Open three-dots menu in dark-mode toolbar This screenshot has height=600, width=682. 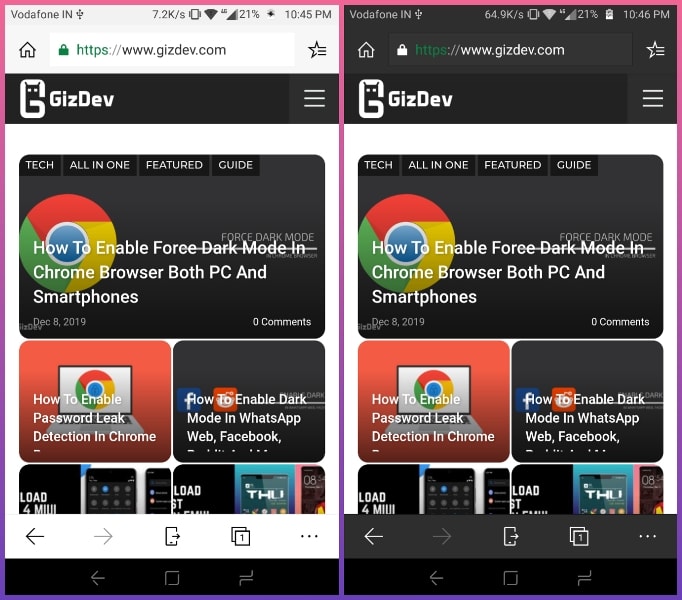648,536
